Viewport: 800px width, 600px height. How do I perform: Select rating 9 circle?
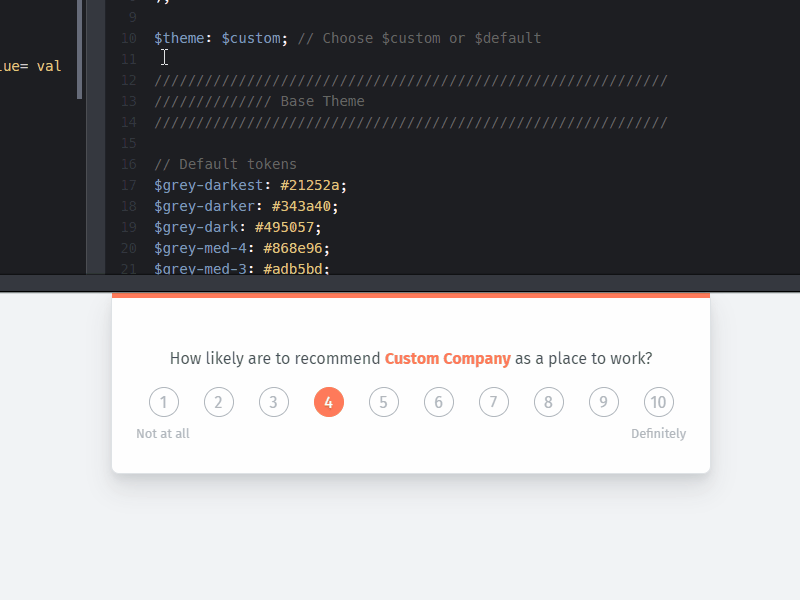tap(604, 402)
